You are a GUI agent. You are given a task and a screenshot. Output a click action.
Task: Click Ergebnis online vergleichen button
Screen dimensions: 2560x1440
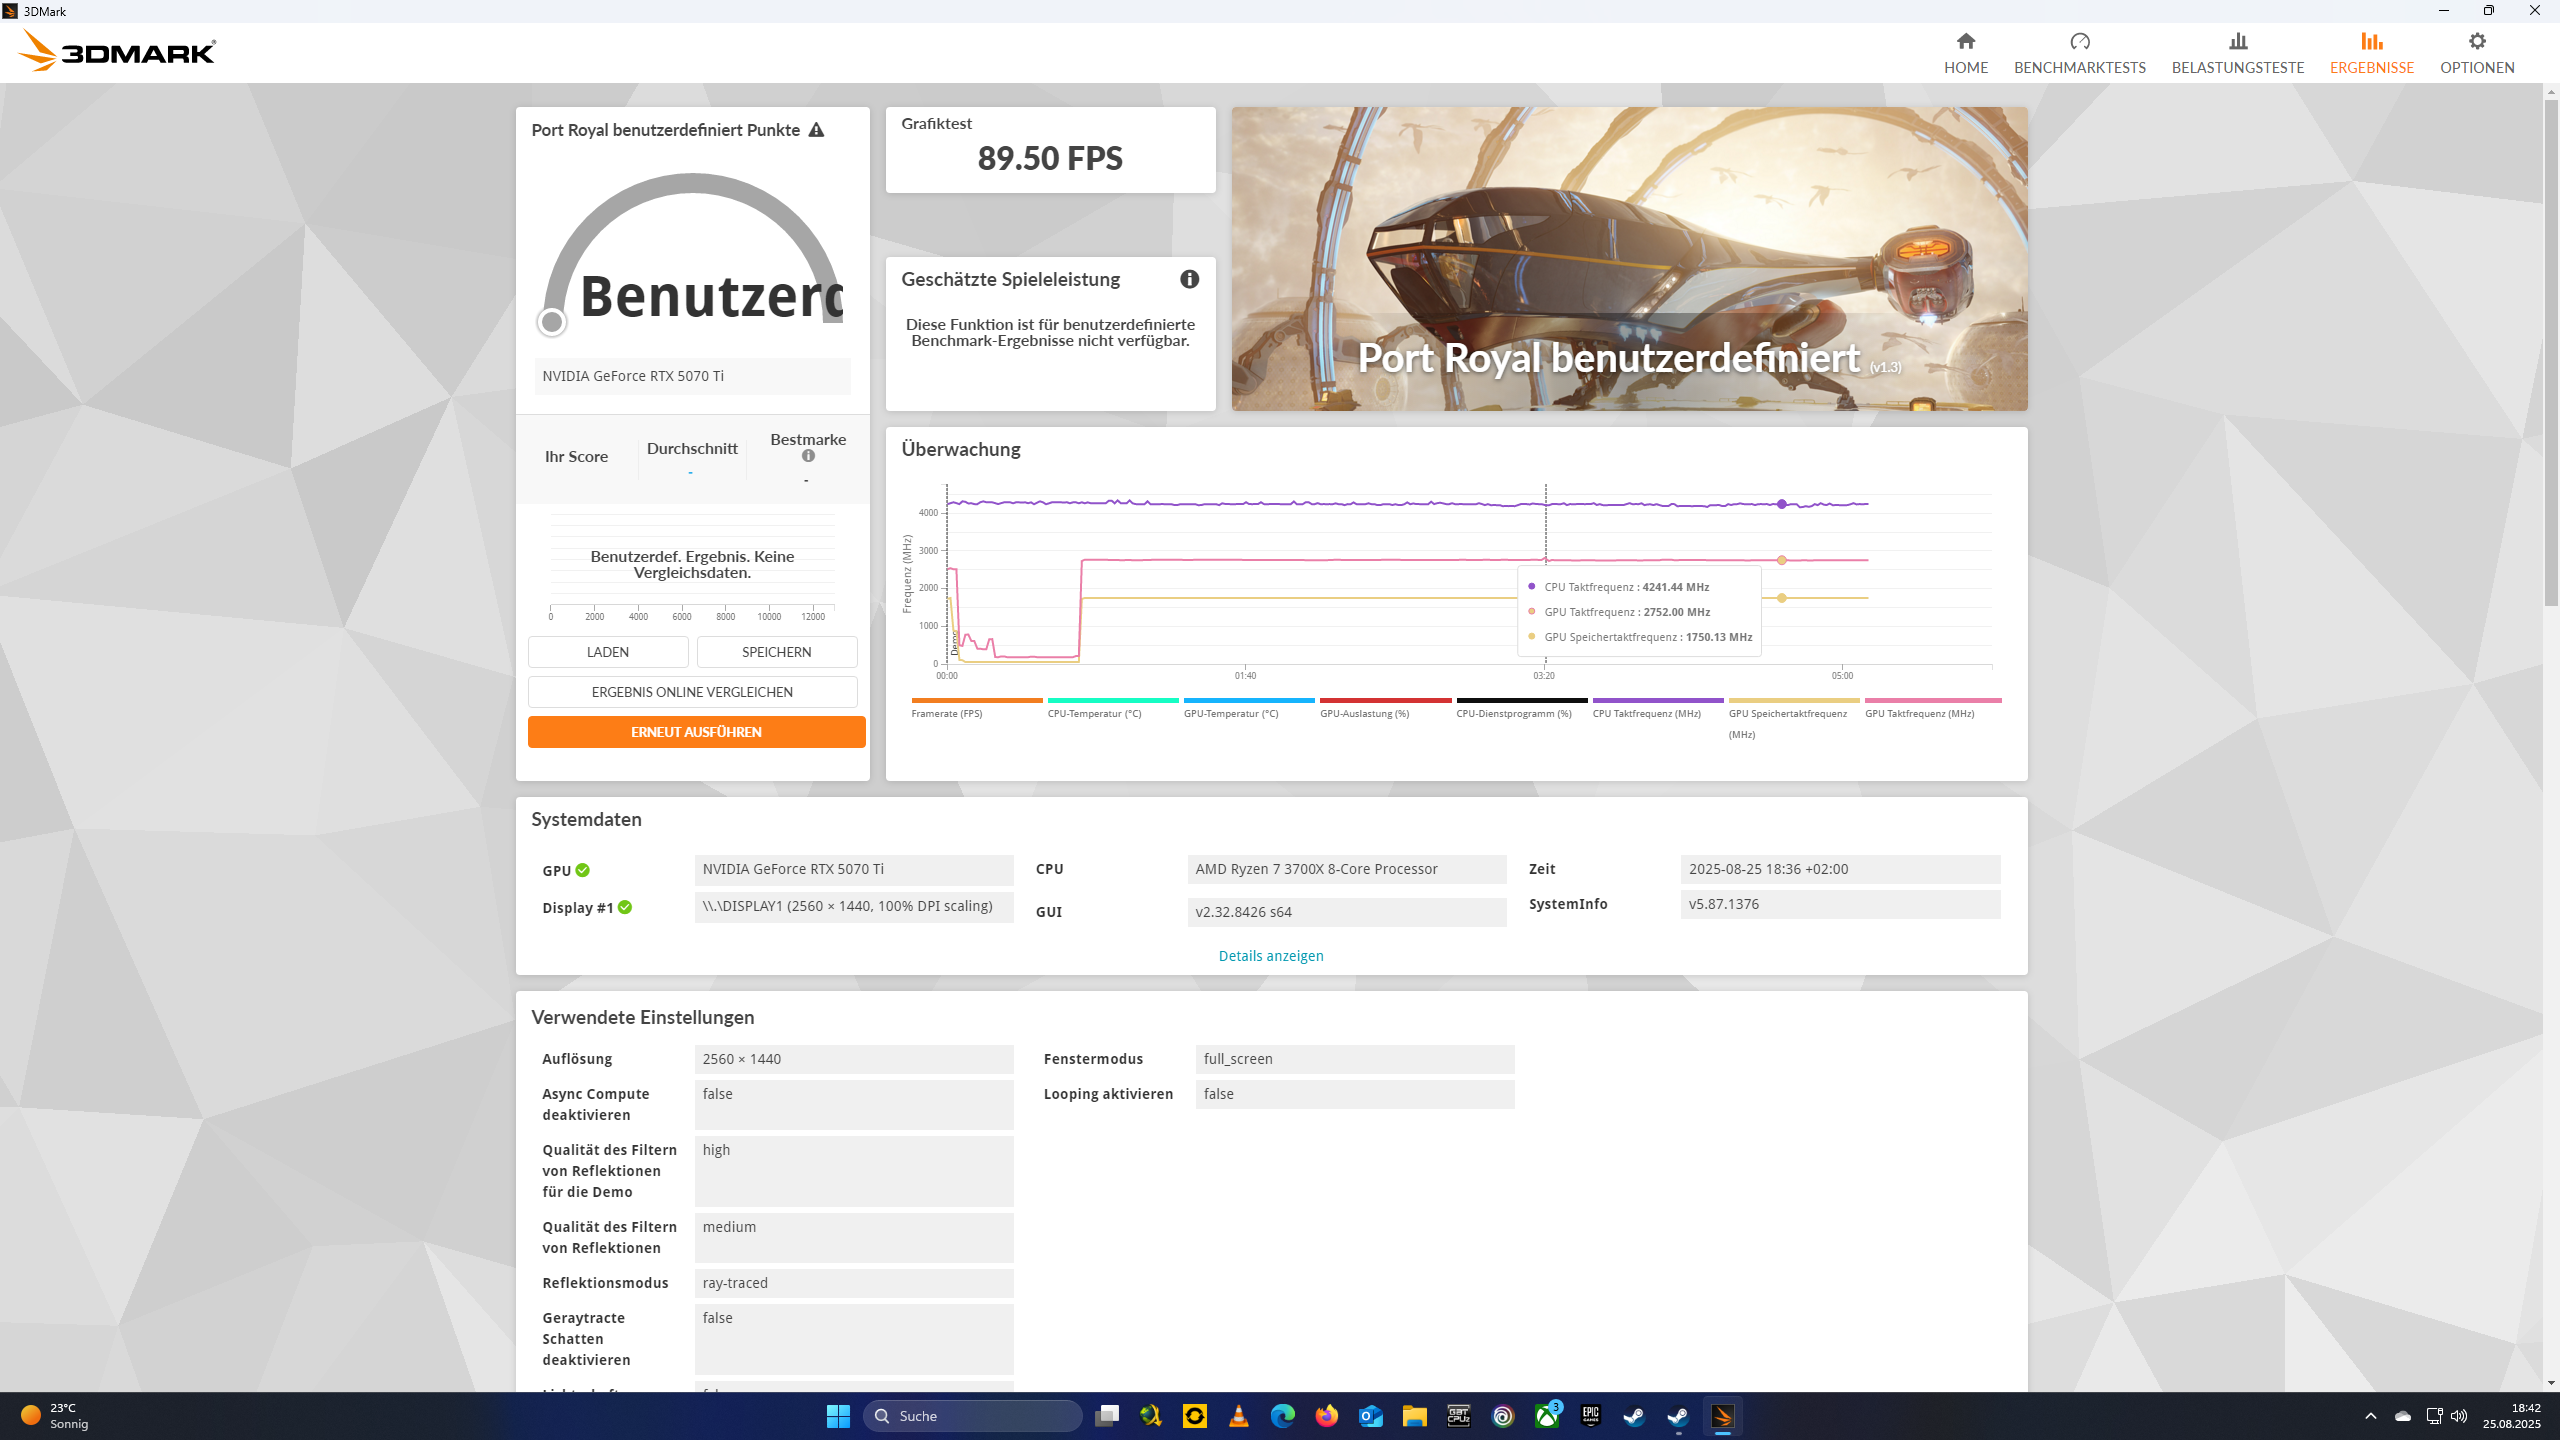click(692, 692)
